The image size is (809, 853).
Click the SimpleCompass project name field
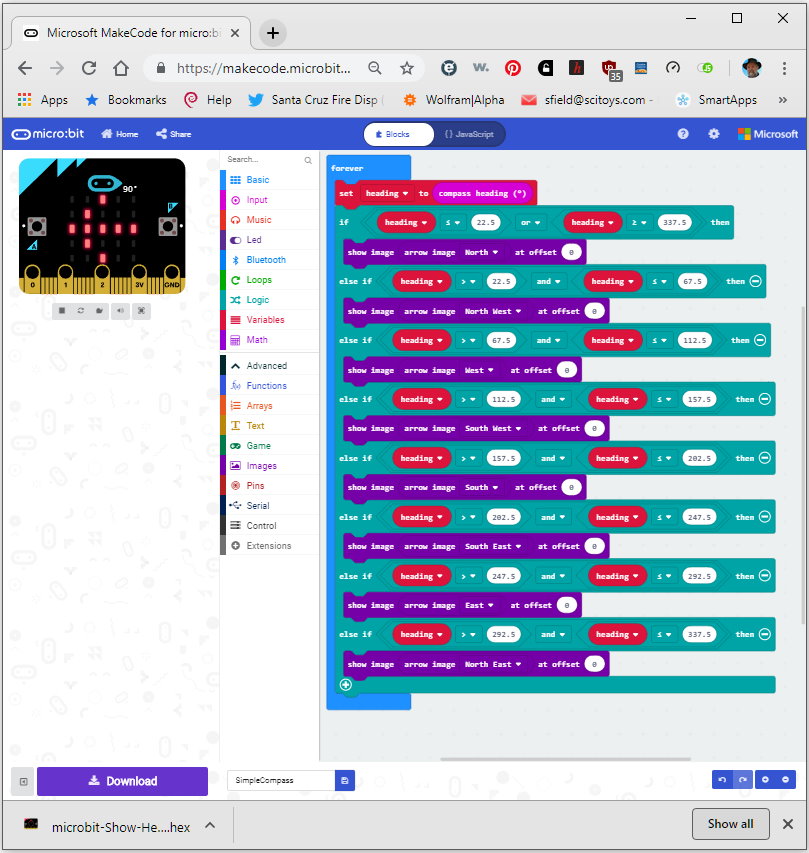pyautogui.click(x=280, y=780)
